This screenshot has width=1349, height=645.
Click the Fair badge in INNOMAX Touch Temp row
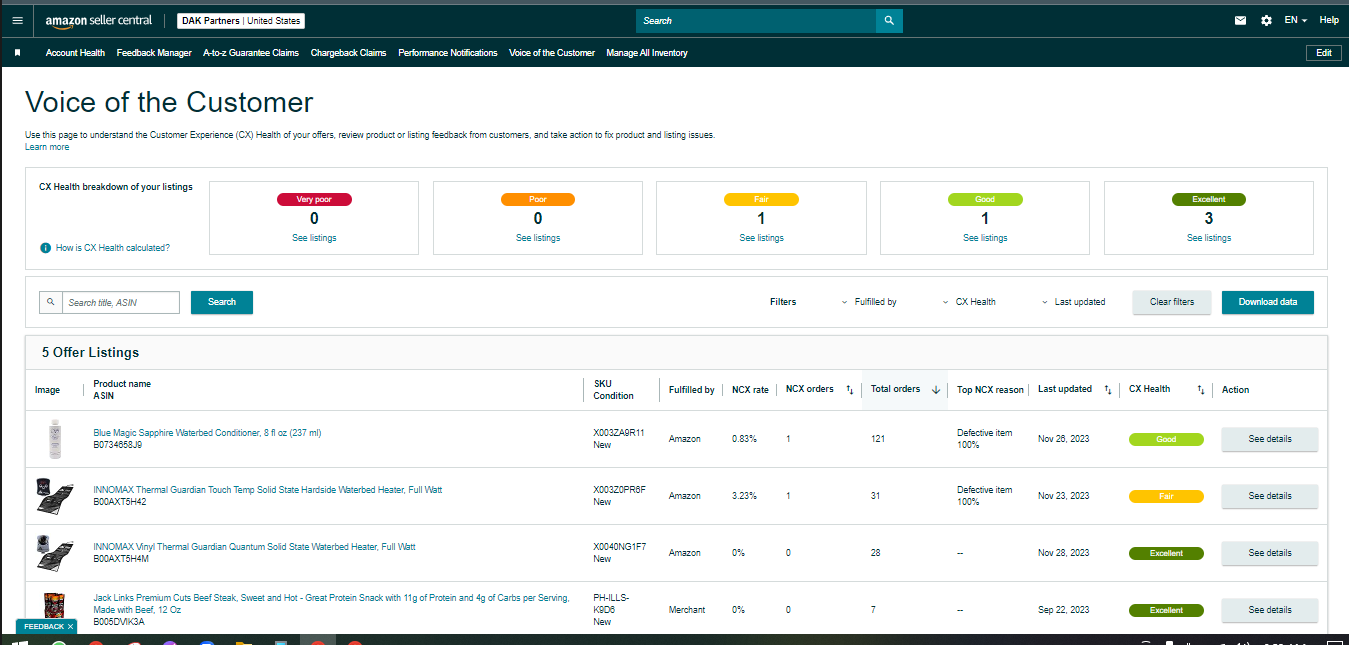coord(1166,496)
